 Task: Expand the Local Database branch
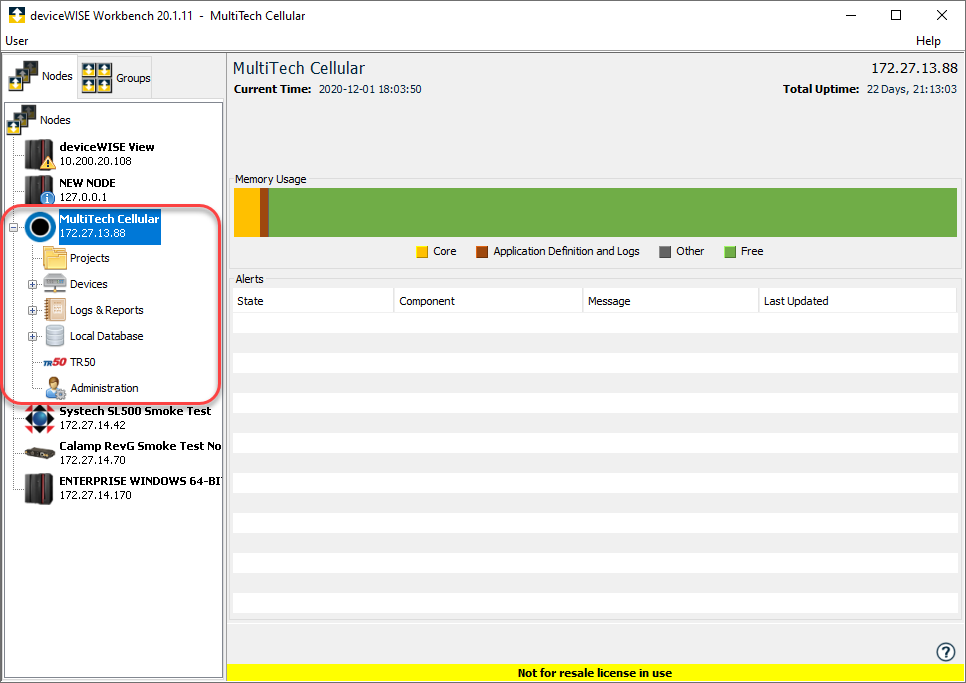[x=32, y=336]
